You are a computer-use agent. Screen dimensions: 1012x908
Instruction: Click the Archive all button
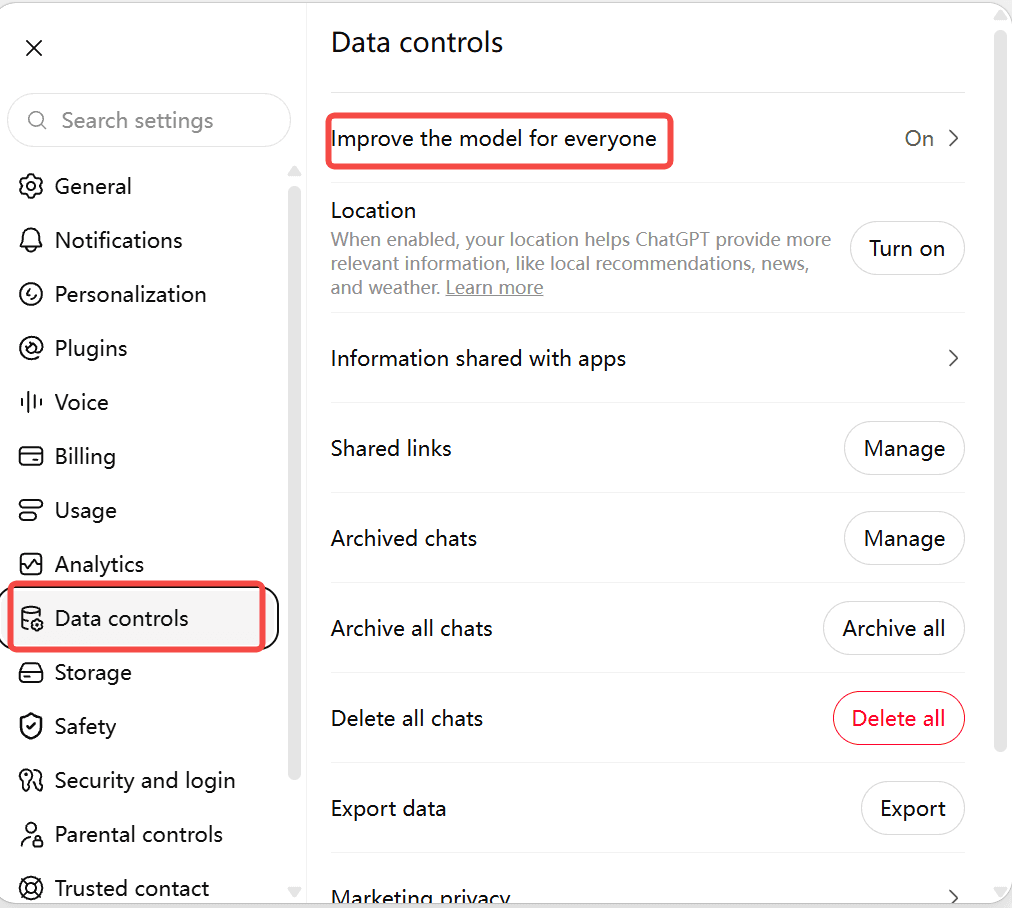(894, 628)
